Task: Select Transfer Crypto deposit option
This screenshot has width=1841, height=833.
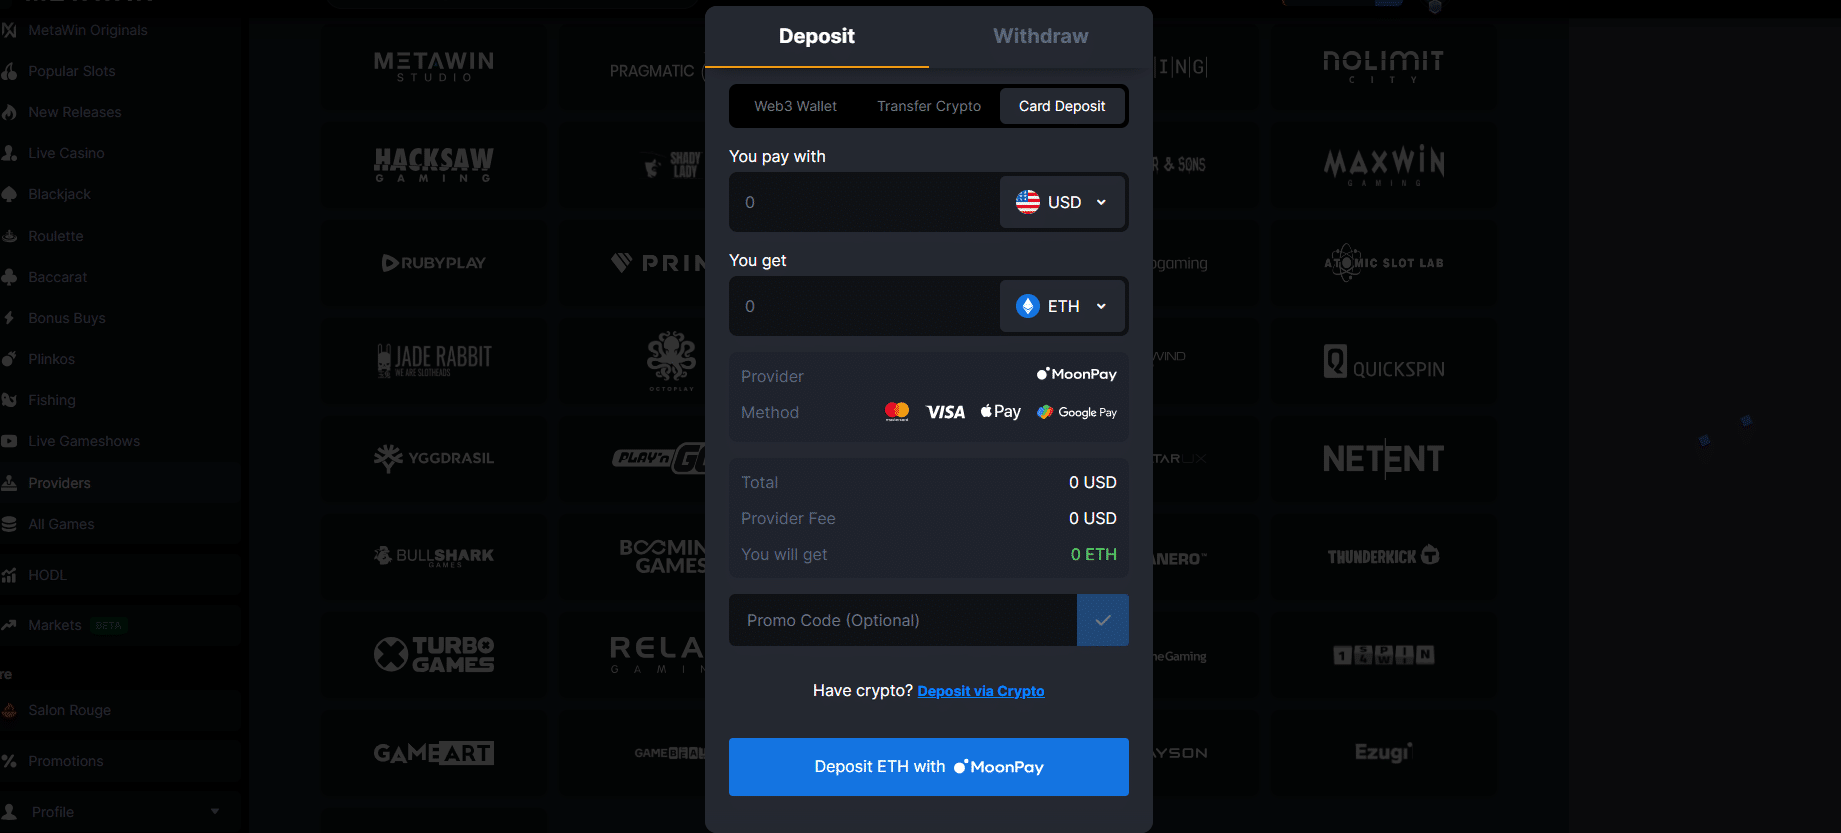Action: (929, 106)
